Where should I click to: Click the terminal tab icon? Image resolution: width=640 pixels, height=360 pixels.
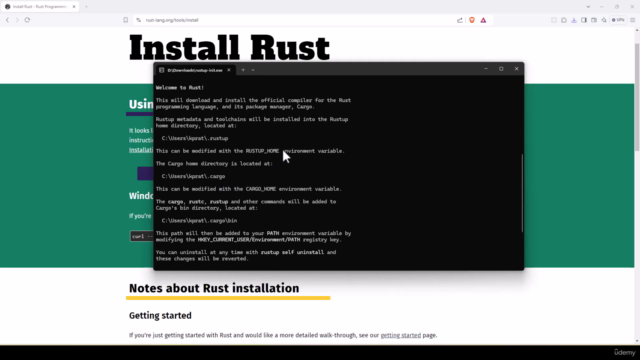(162, 70)
